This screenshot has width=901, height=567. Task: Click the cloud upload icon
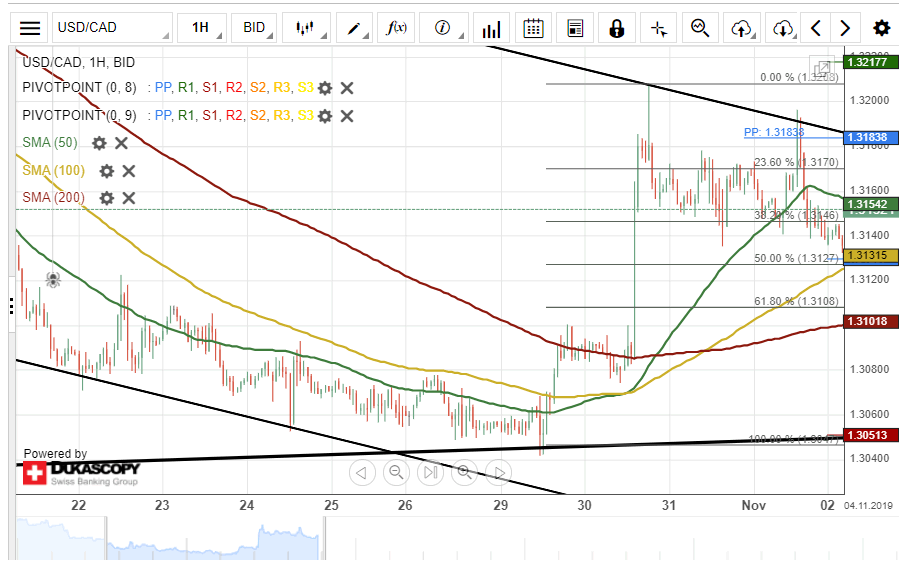pyautogui.click(x=741, y=28)
